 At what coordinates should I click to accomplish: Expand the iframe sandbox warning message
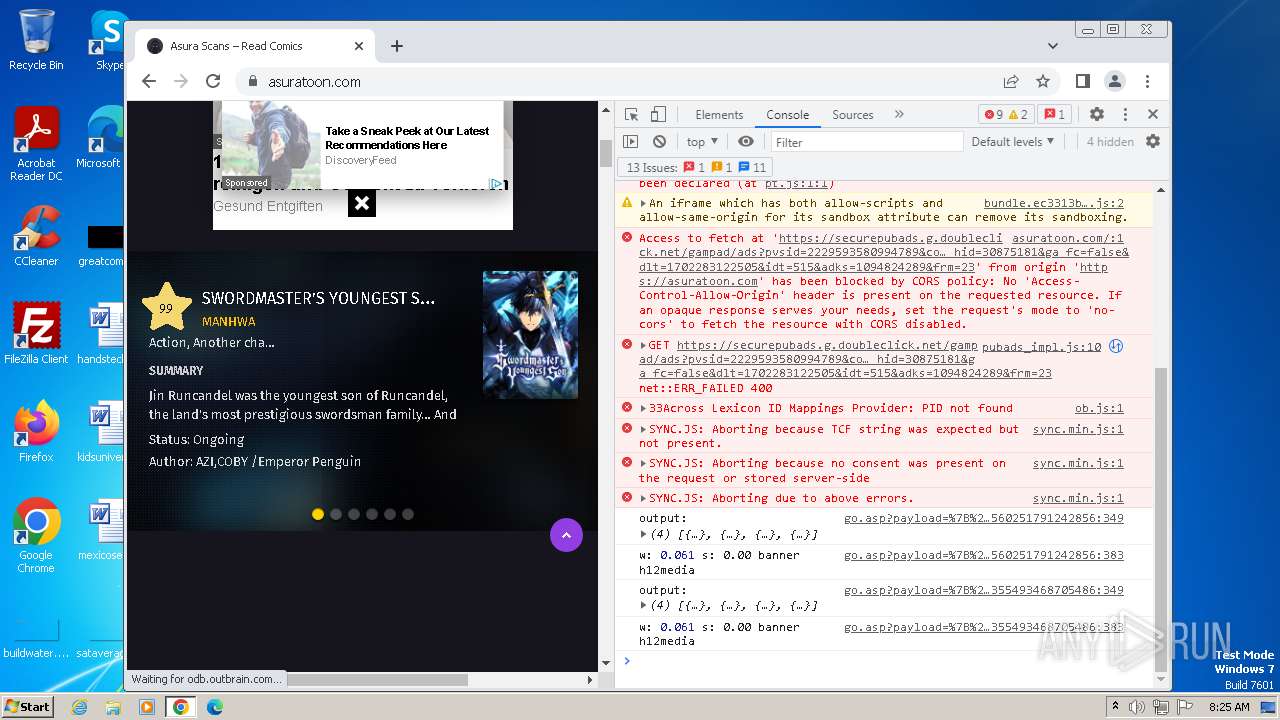643,203
